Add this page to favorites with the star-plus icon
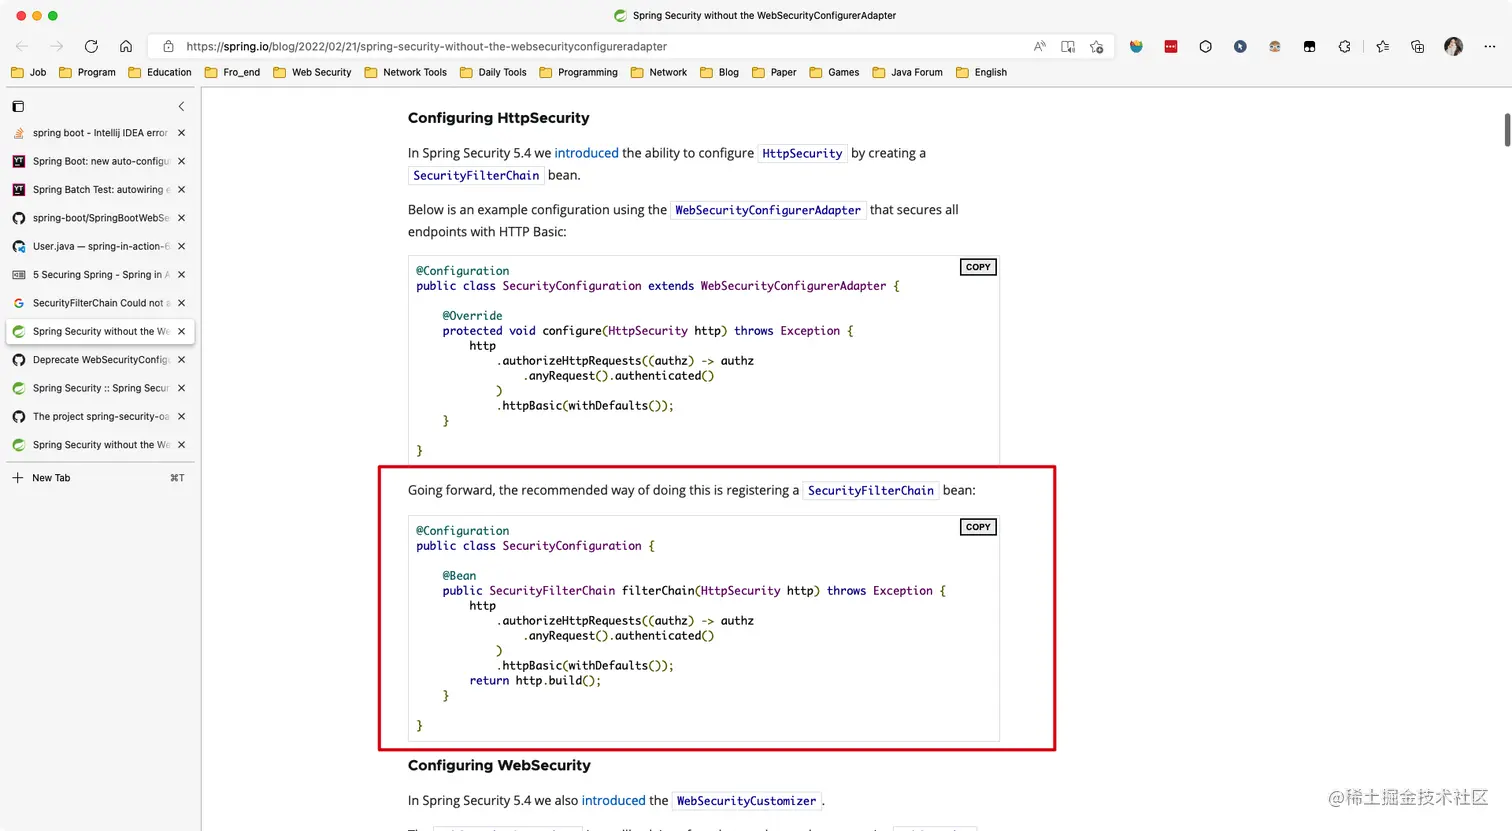The height and width of the screenshot is (831, 1512). coord(1097,46)
